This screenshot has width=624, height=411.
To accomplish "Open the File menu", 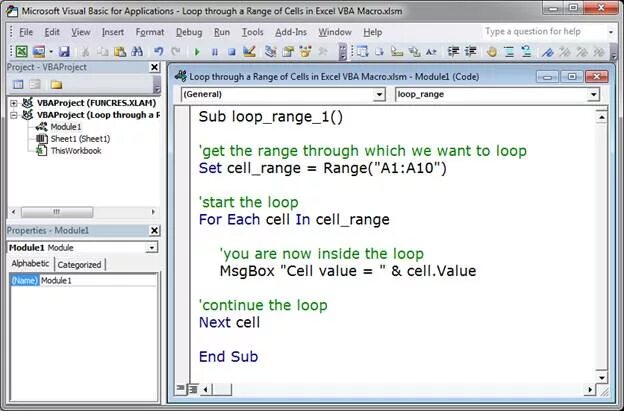I will pos(26,32).
